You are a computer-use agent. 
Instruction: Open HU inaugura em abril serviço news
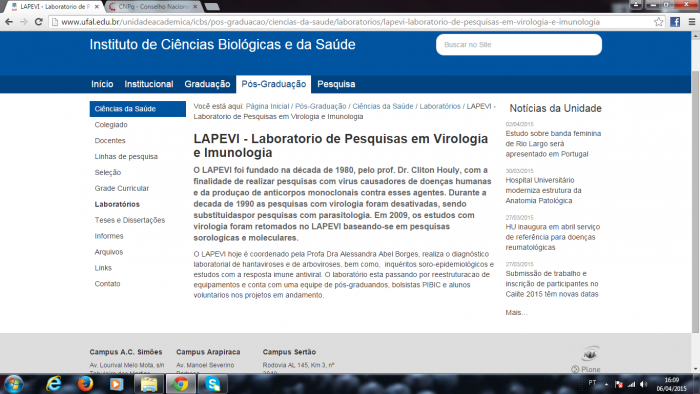pos(553,237)
